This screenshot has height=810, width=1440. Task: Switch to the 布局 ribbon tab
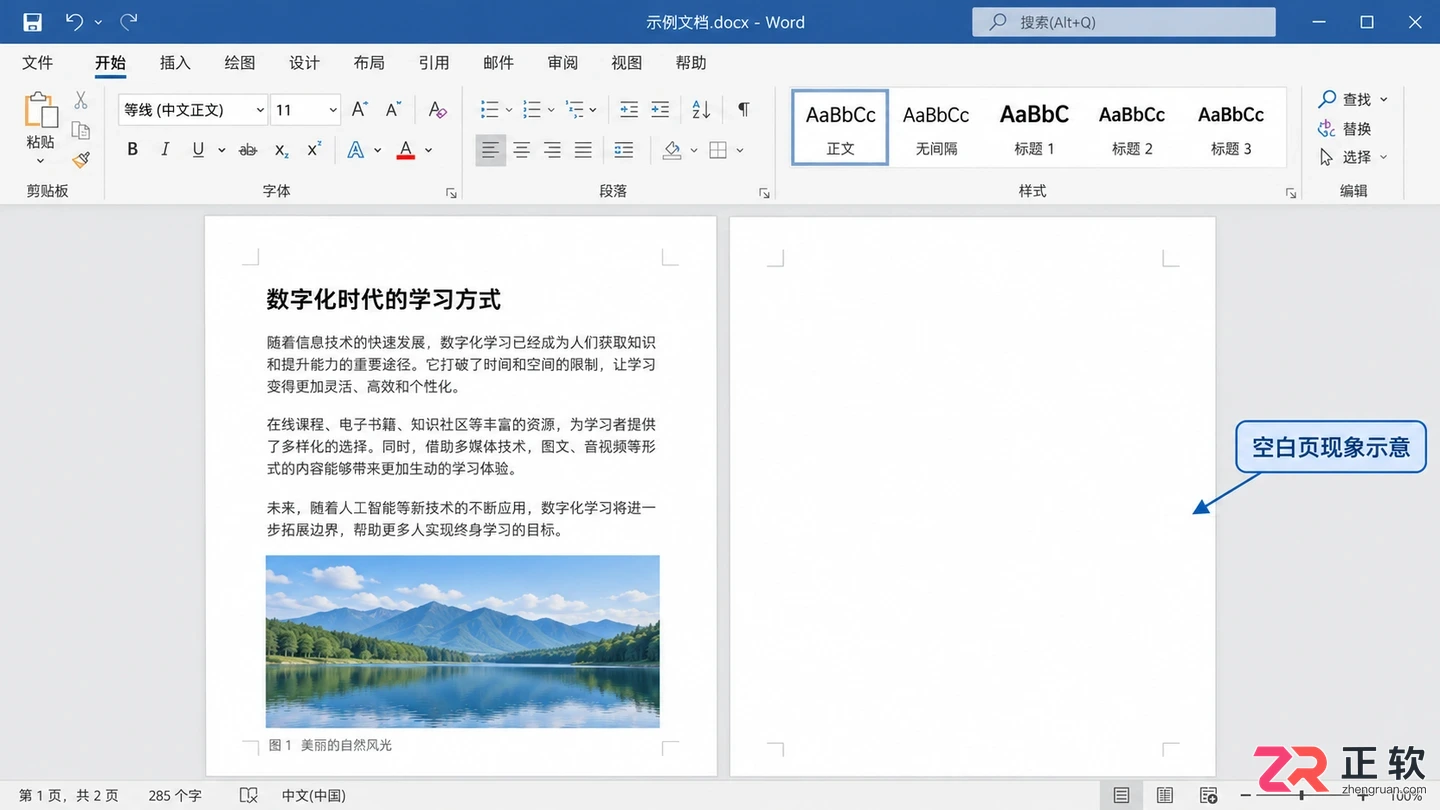coord(369,63)
